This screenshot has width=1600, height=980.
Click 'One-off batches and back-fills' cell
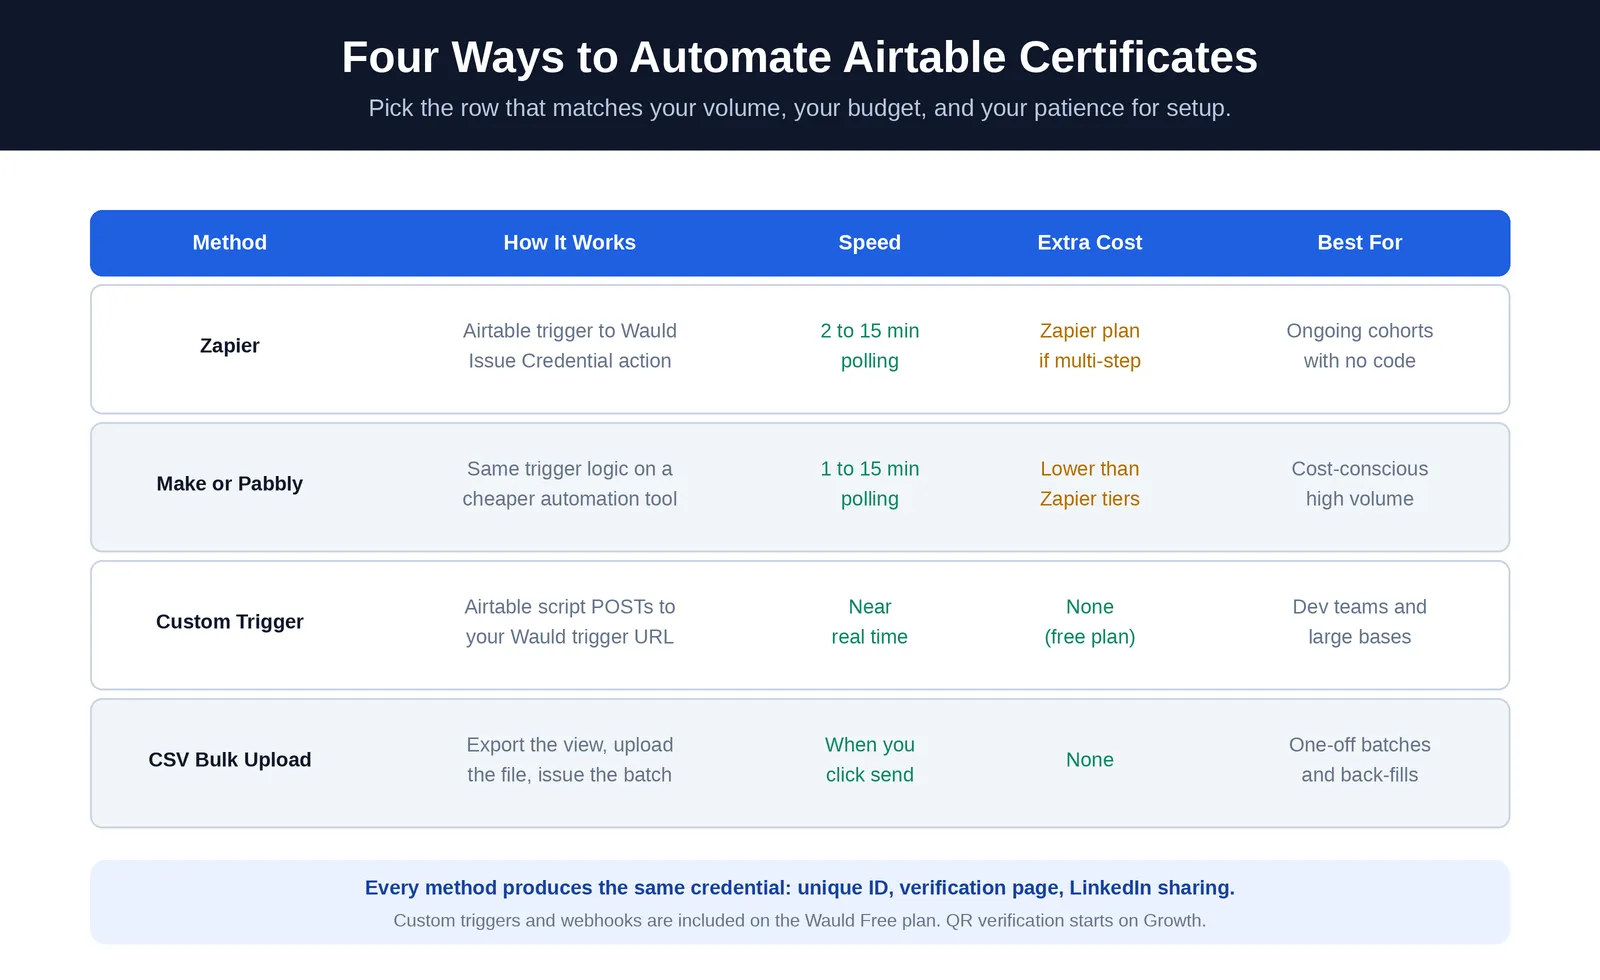1360,760
